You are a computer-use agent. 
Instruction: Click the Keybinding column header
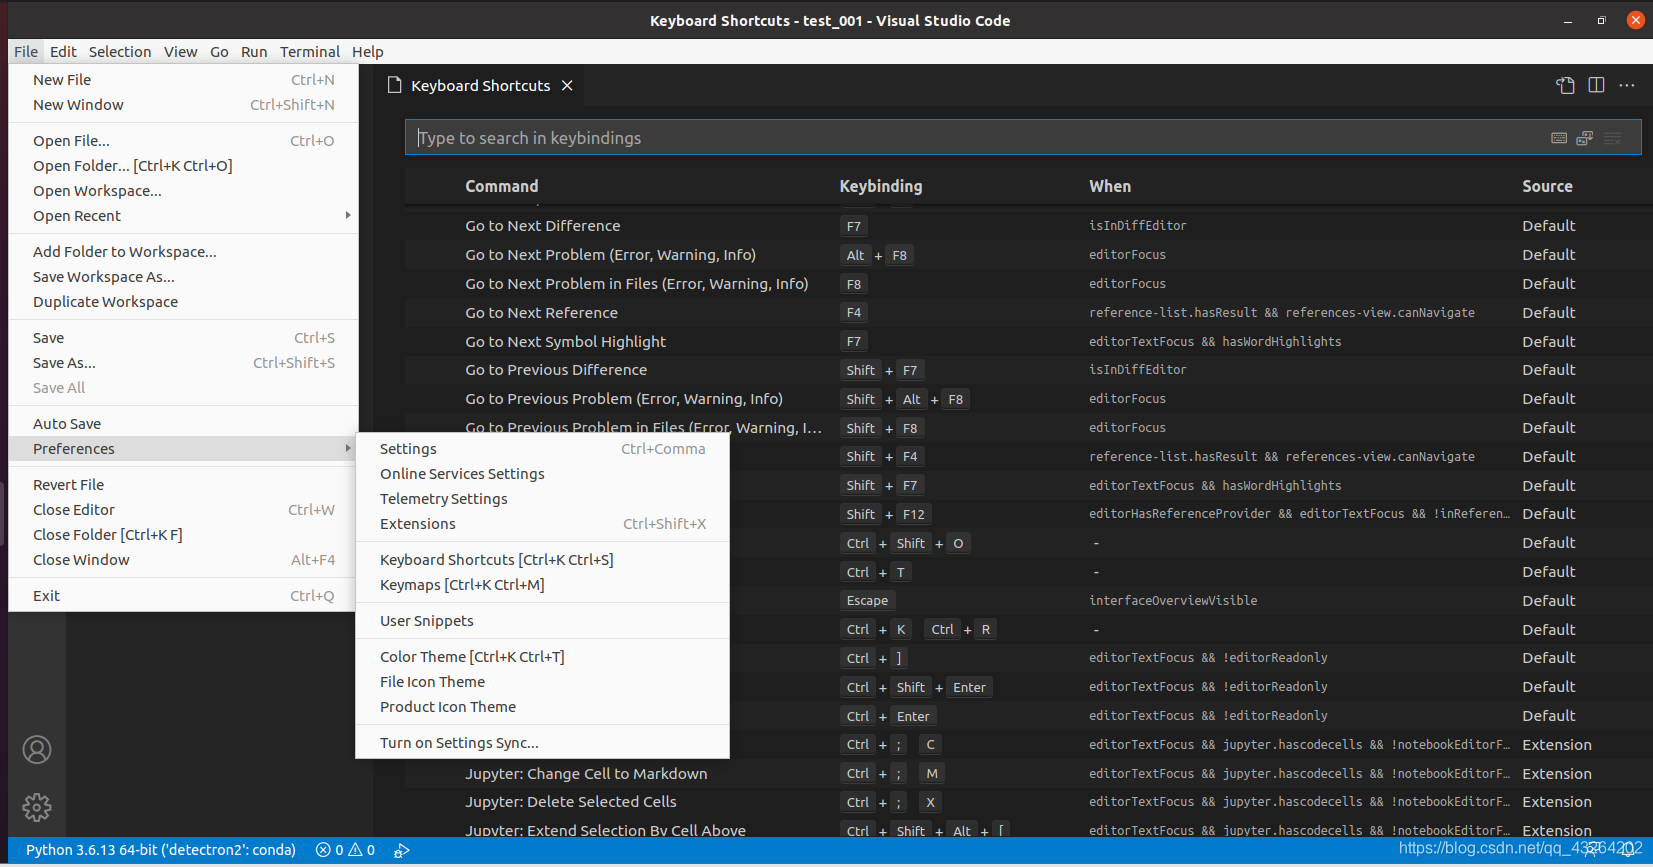881,186
